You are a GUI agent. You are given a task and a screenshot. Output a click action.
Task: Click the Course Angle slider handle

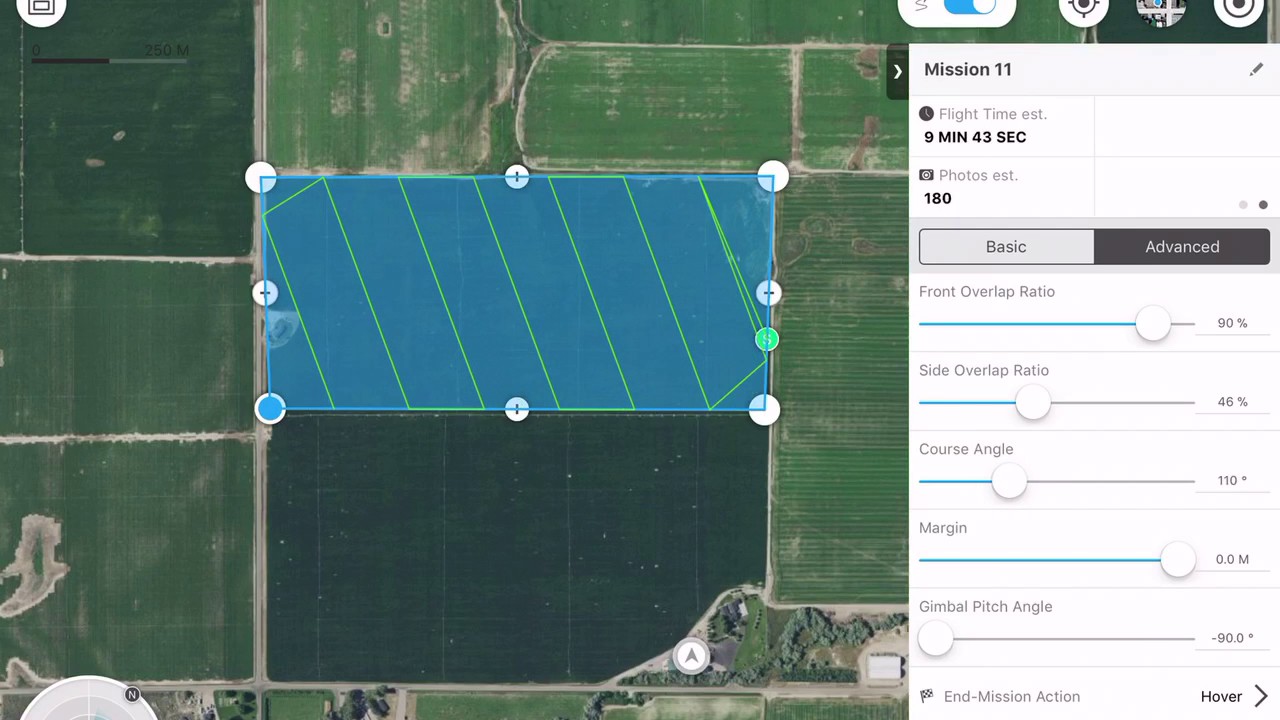click(1009, 481)
